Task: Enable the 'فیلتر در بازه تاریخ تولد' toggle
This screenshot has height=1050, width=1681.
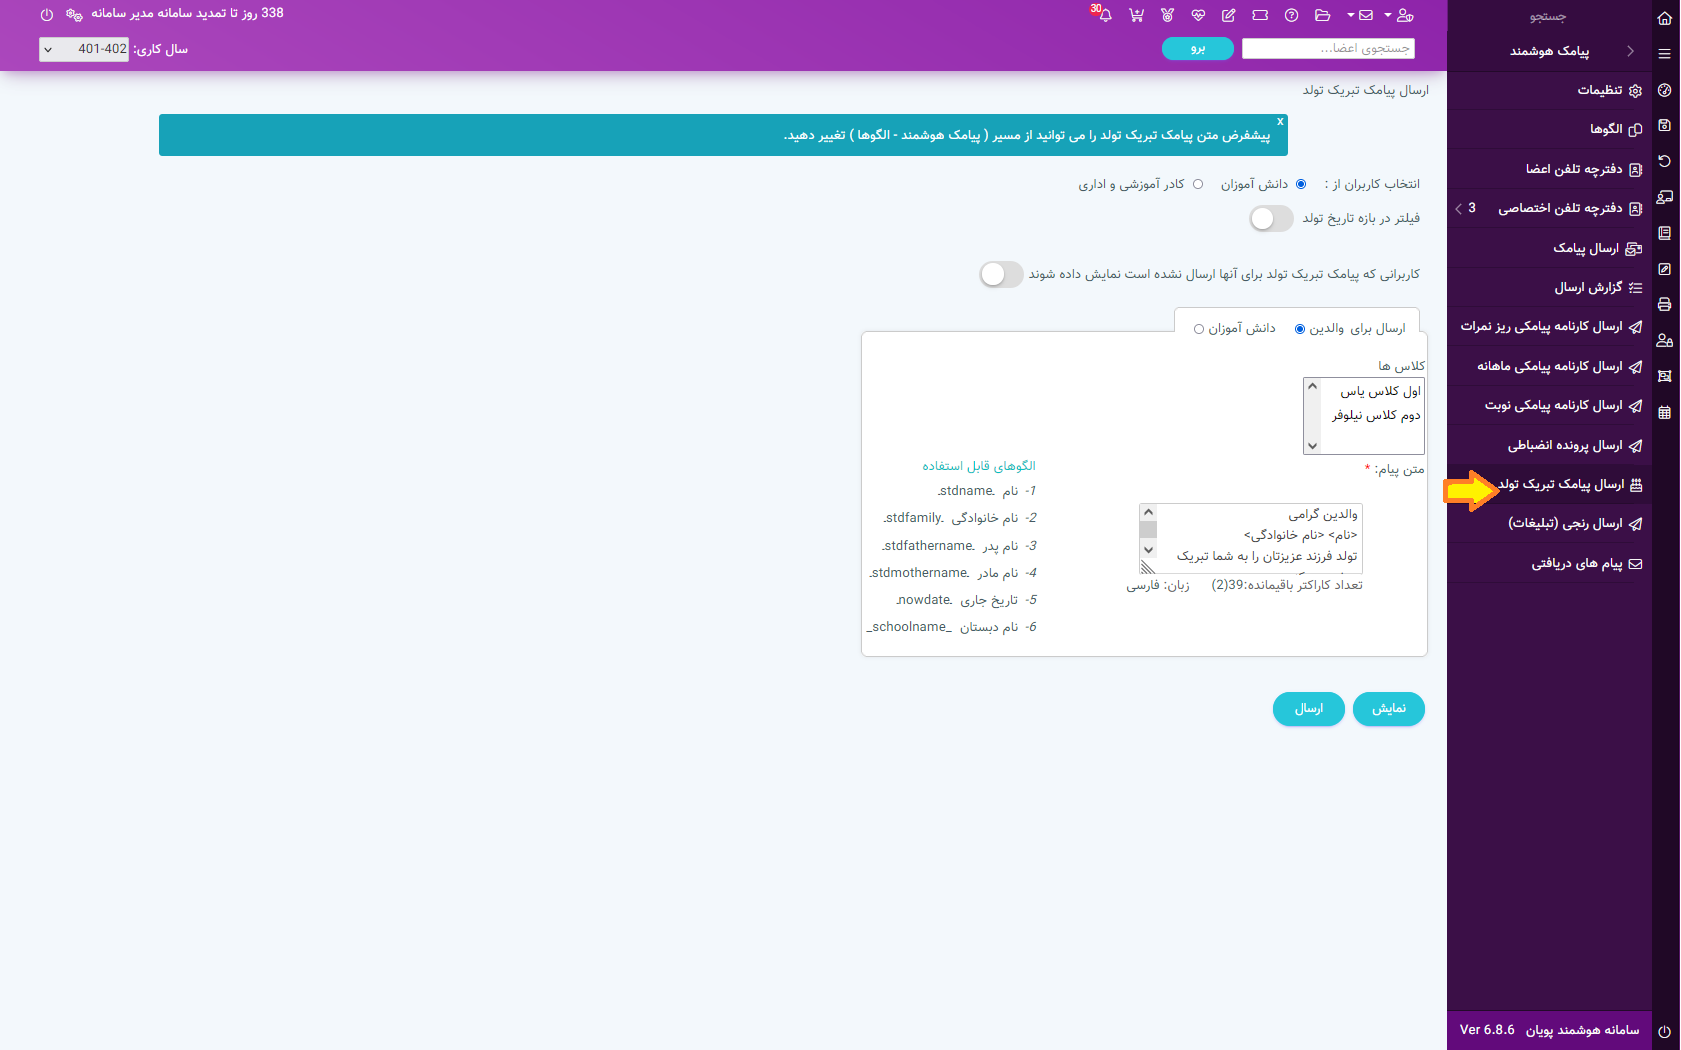Action: [1271, 218]
